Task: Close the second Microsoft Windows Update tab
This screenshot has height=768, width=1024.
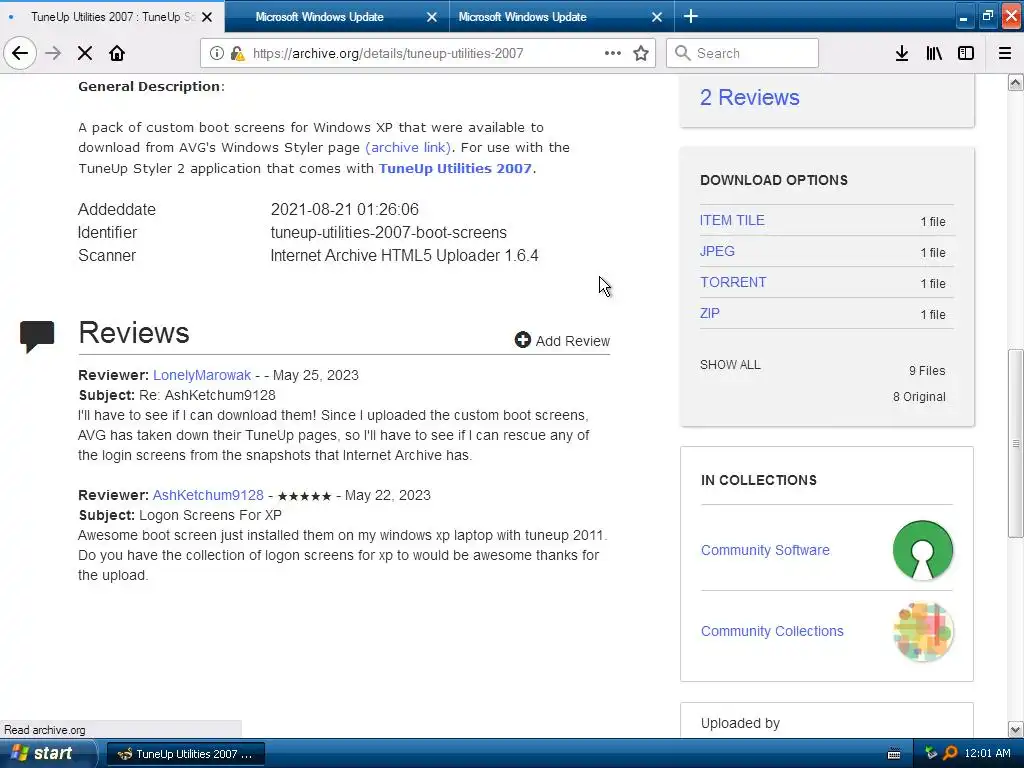Action: point(657,17)
